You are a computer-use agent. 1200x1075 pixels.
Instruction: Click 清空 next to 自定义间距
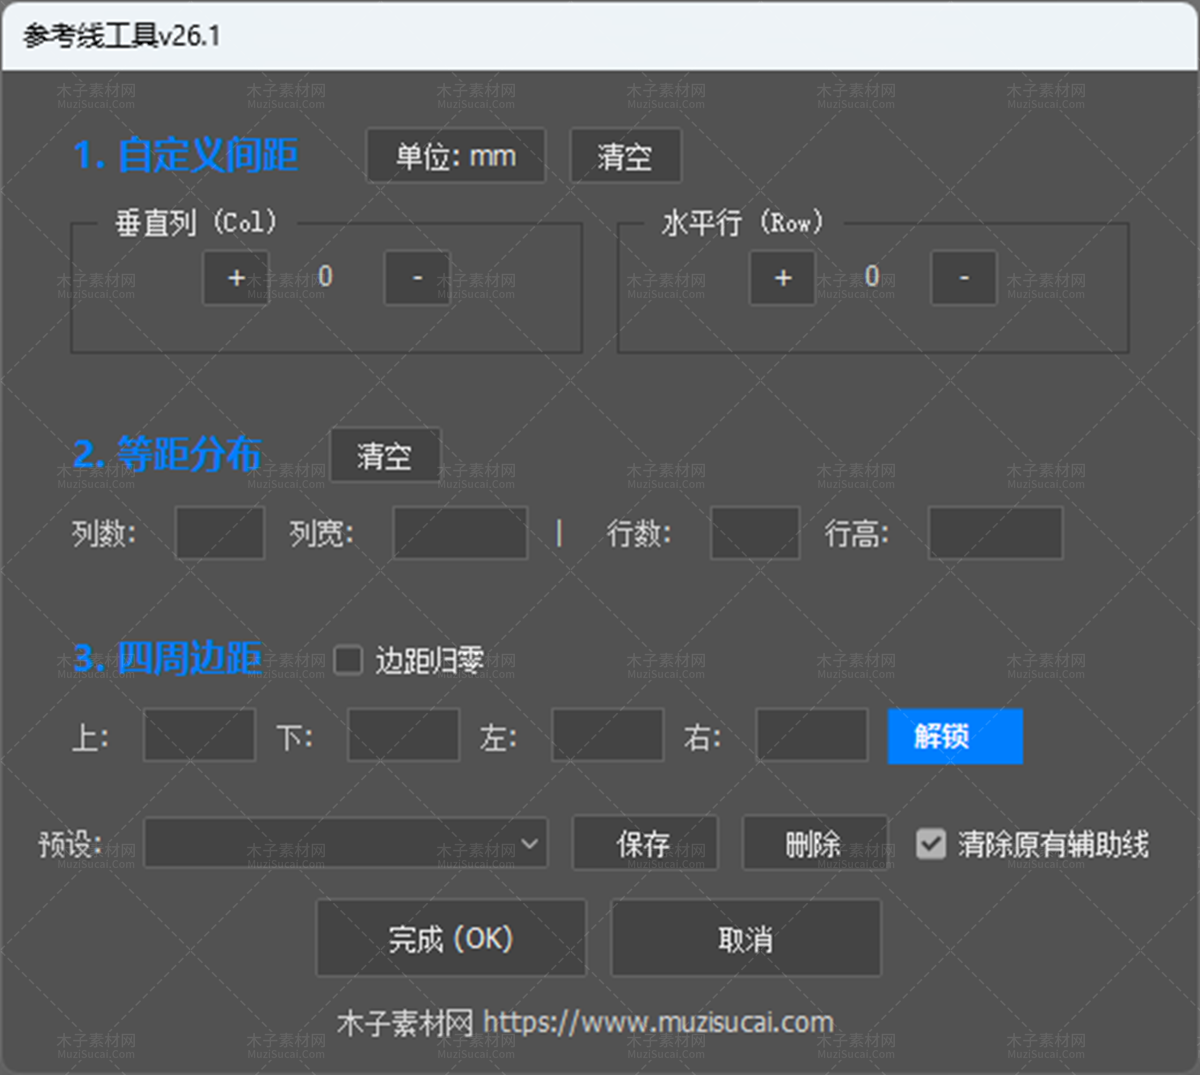(x=626, y=156)
